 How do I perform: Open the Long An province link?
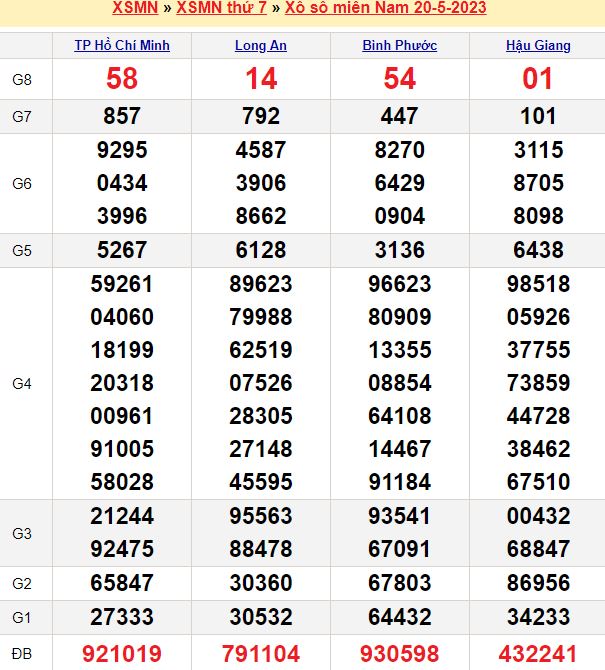click(x=261, y=46)
